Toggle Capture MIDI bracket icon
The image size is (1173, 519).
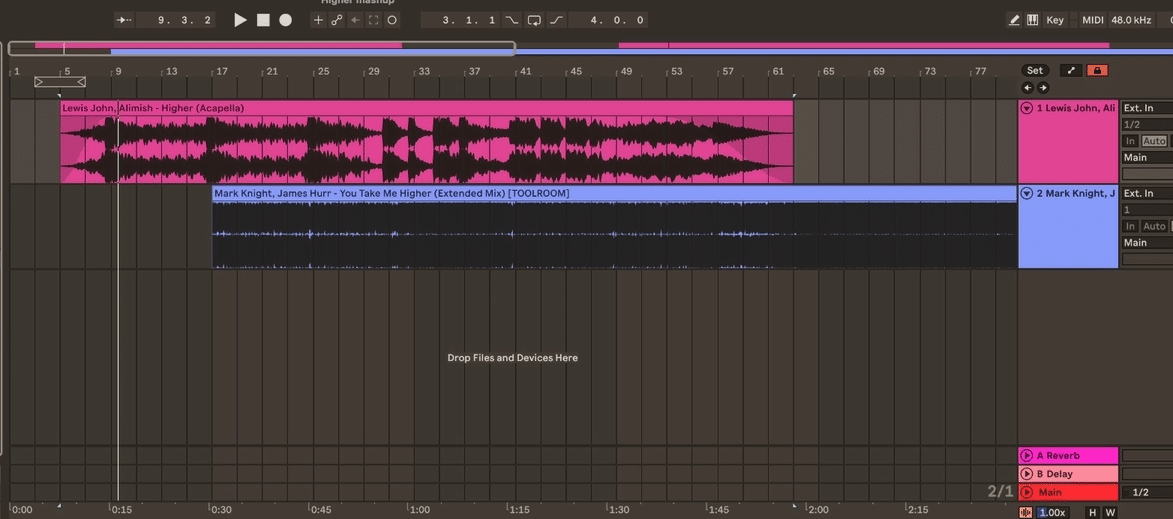[373, 20]
